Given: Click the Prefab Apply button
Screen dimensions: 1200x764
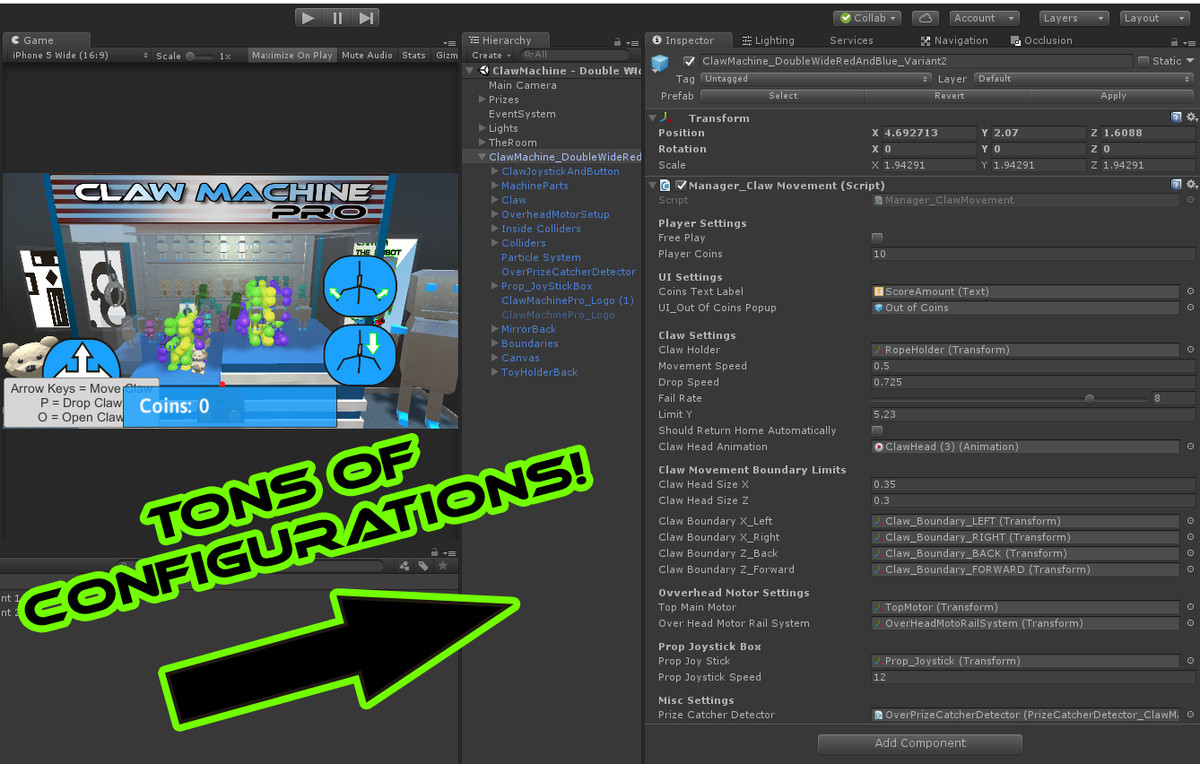Looking at the screenshot, I should click(1113, 96).
